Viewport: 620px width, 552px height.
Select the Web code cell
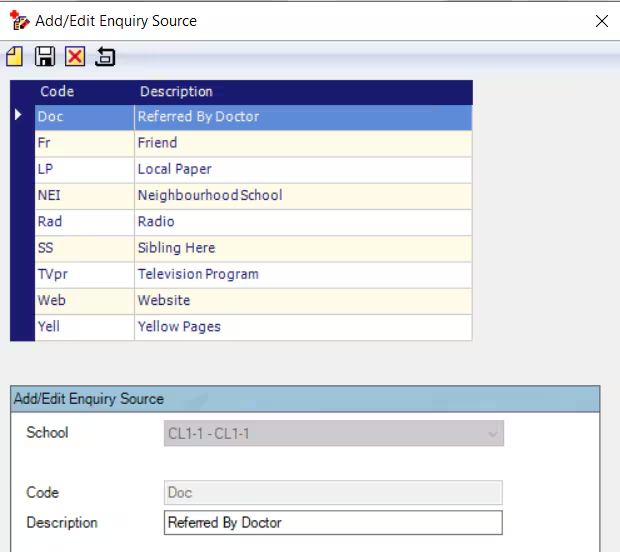coord(85,301)
